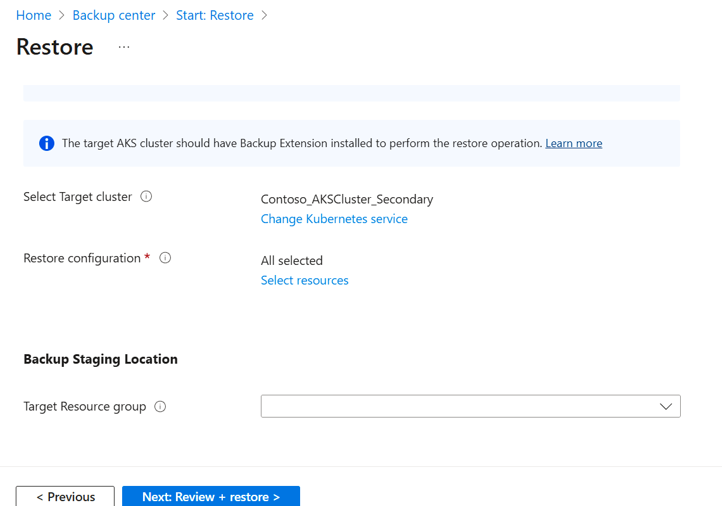Navigate to Backup center breadcrumb
This screenshot has height=506, width=722.
point(114,16)
